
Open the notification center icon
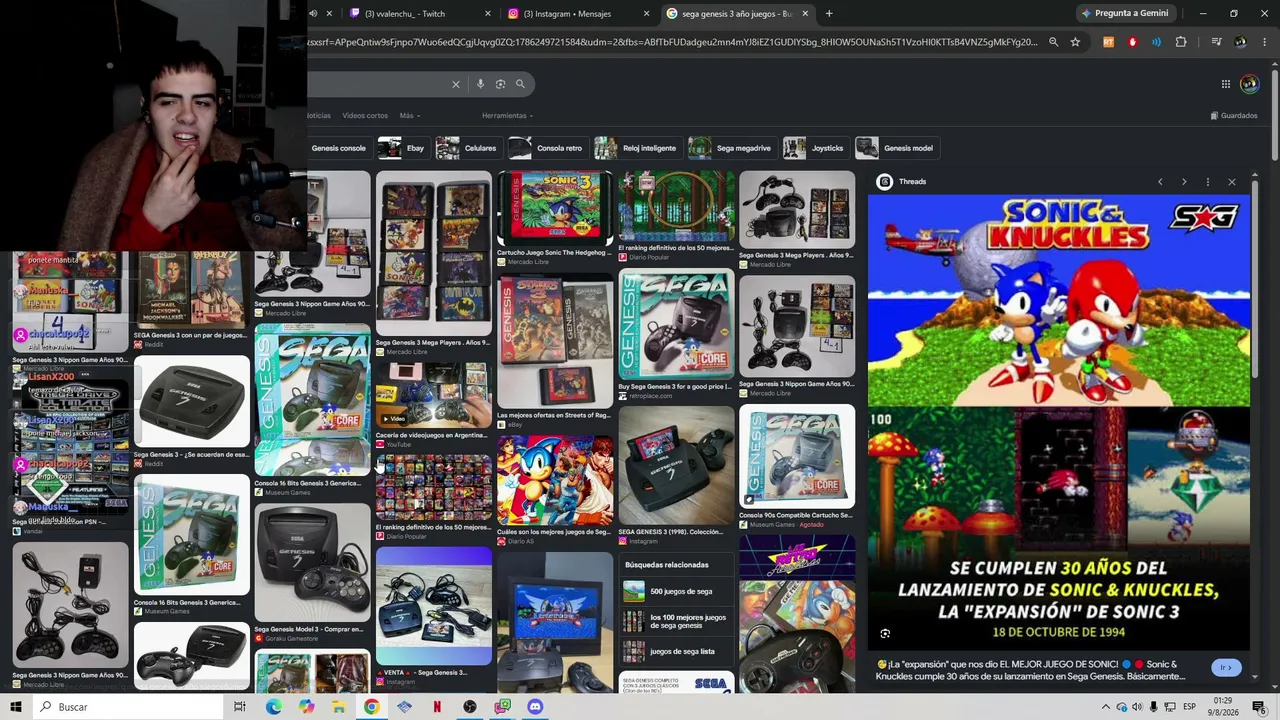1259,707
